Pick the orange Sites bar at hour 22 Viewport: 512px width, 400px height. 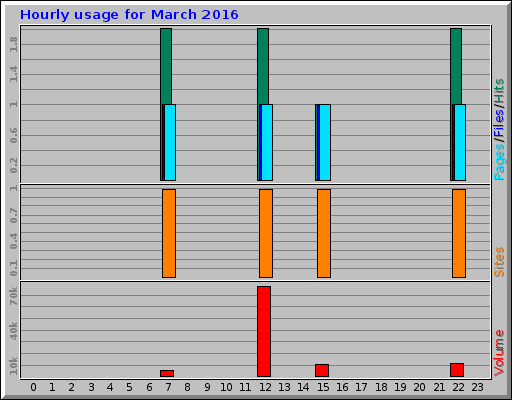459,233
